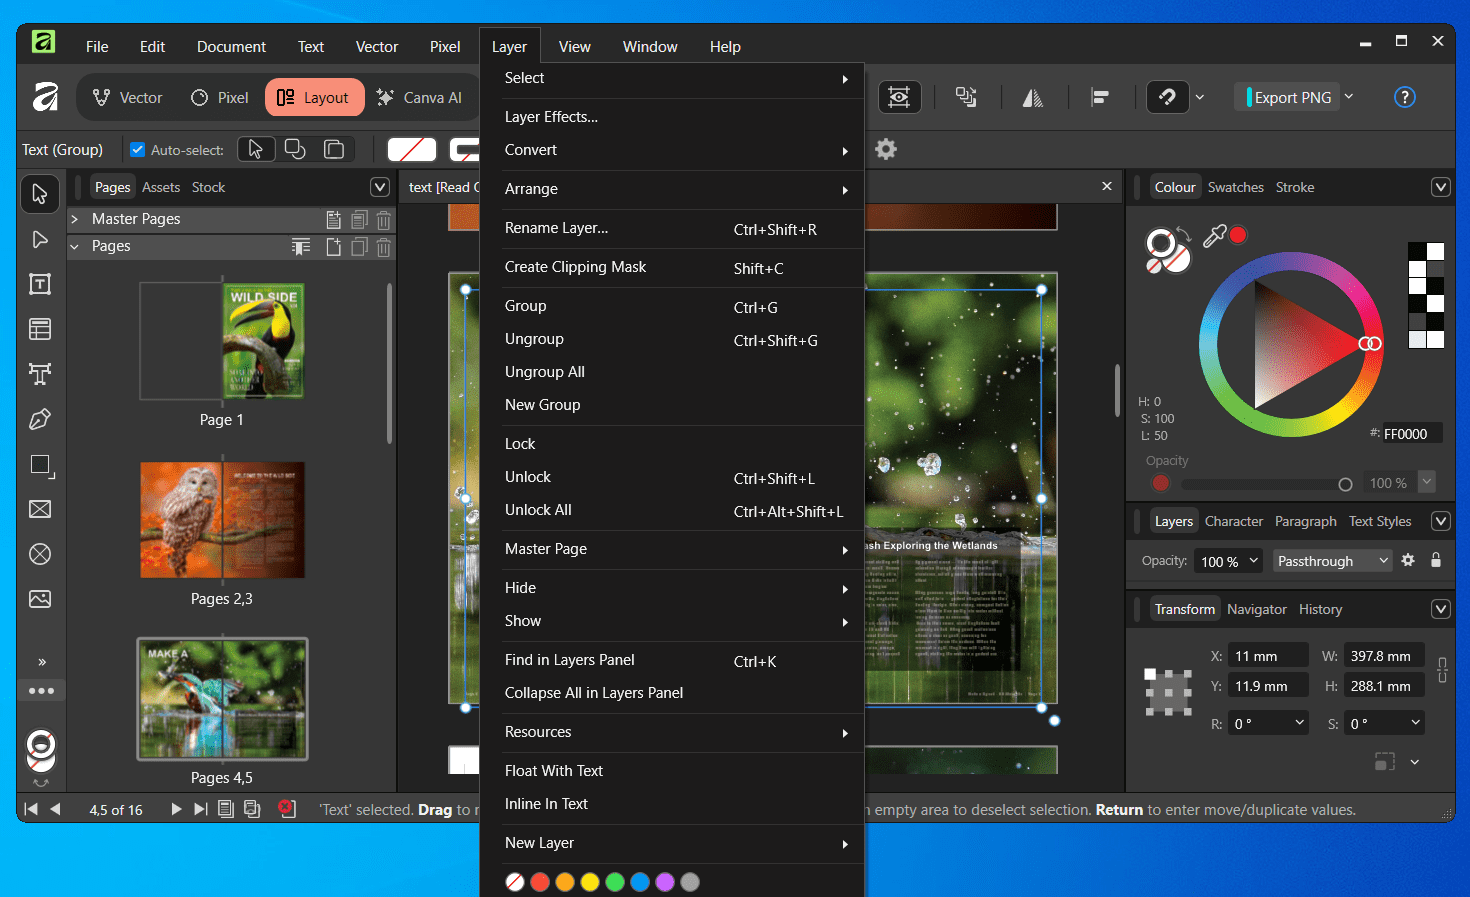Choose Create Clipping Mask from Layer menu

[575, 267]
